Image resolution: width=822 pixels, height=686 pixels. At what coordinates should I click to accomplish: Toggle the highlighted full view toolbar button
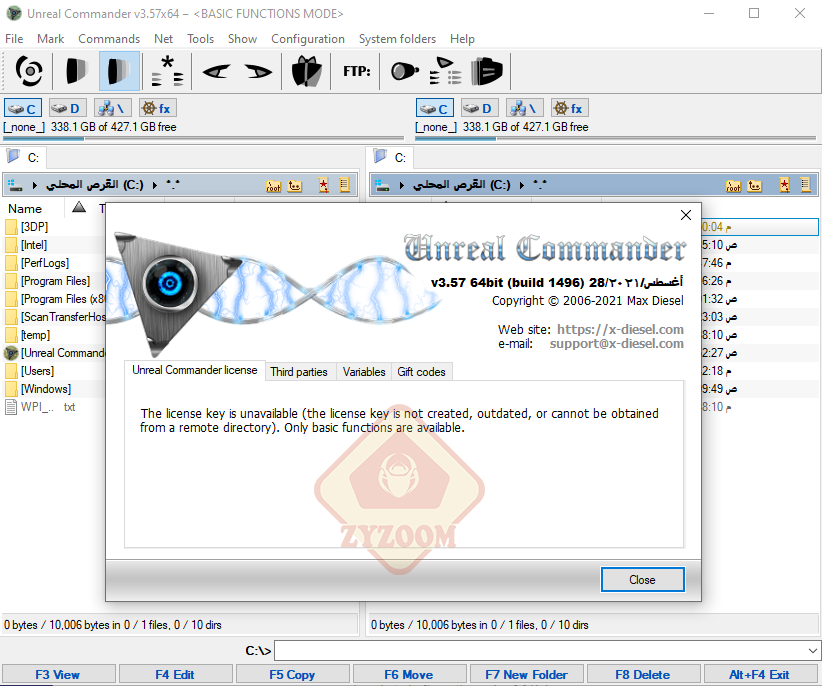click(x=119, y=71)
